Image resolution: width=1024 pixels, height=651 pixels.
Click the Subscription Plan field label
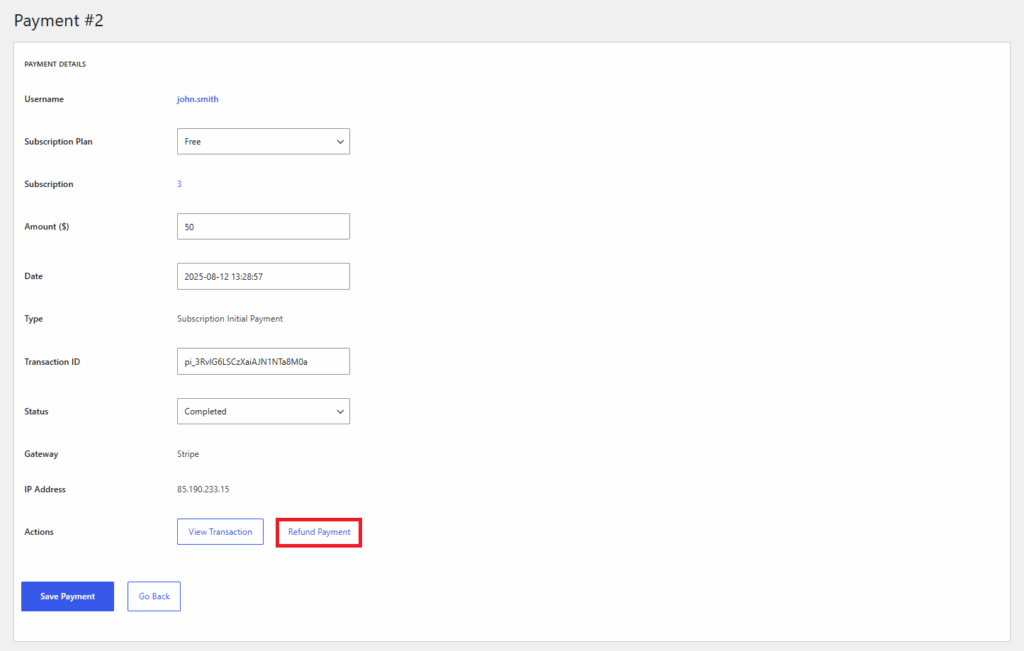click(58, 142)
